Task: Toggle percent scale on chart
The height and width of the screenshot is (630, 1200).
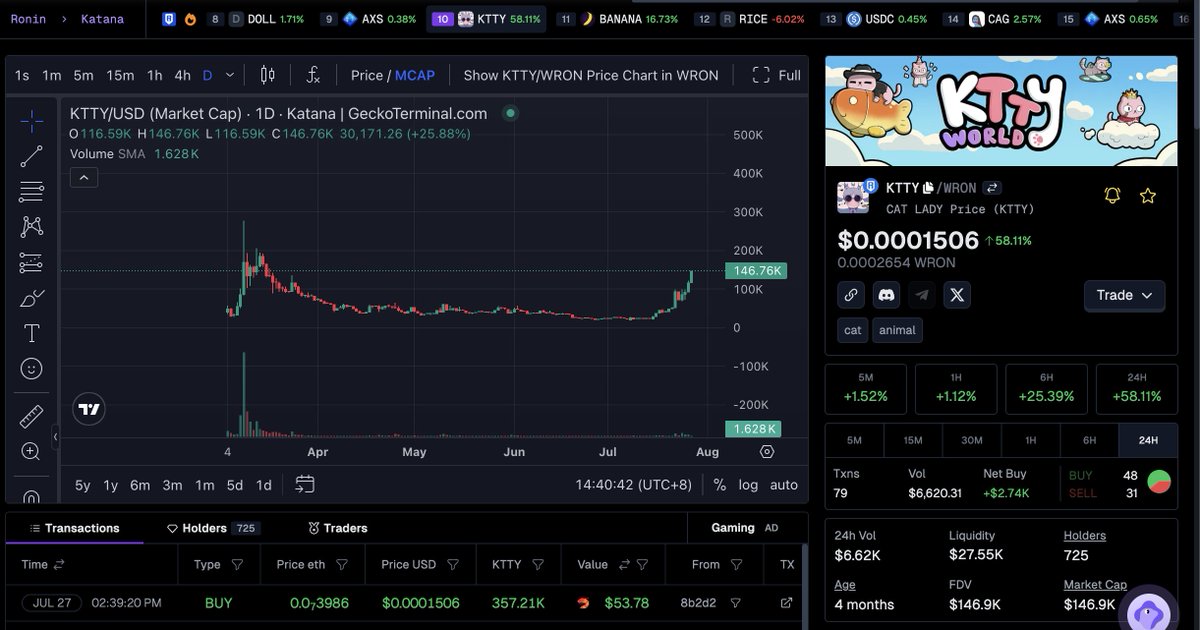Action: (x=719, y=484)
